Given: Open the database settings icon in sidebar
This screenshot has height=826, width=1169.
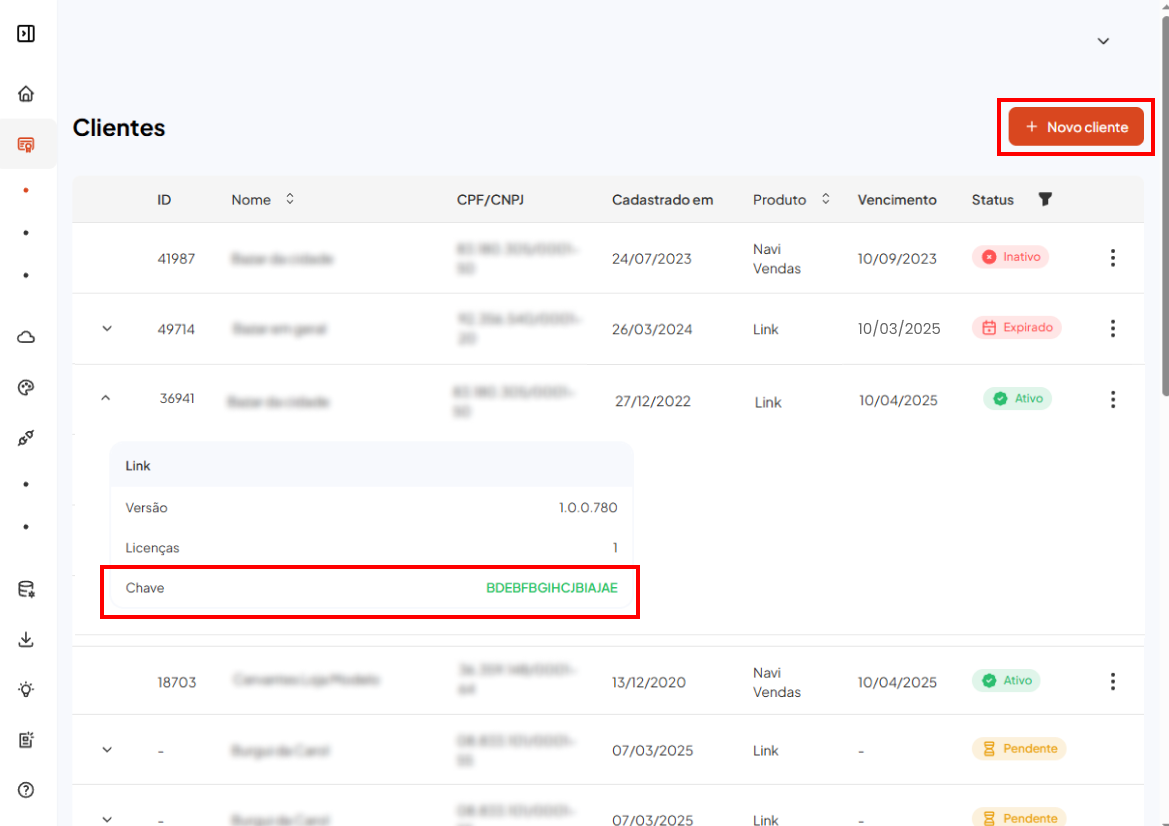Looking at the screenshot, I should click(26, 590).
